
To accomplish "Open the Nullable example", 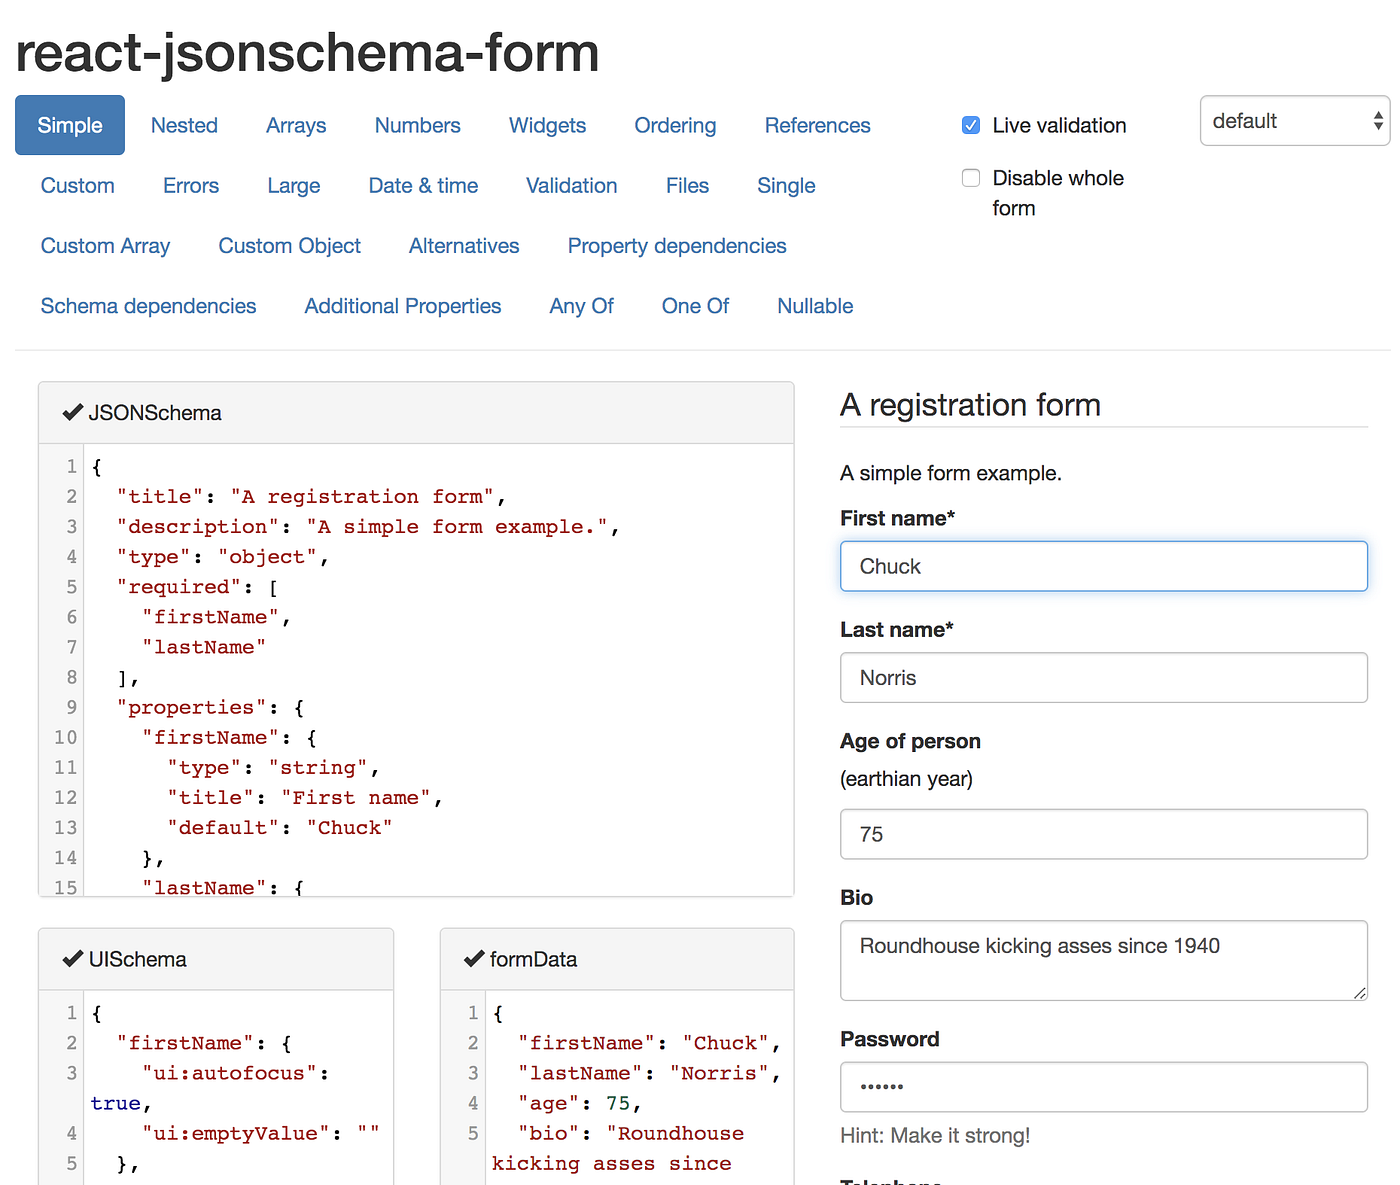I will pos(814,305).
